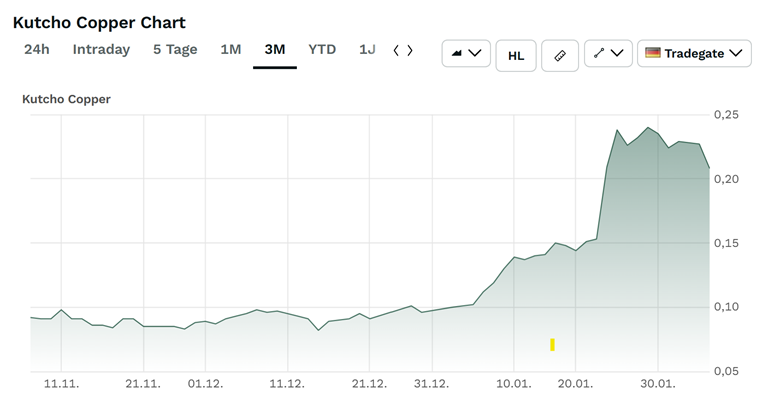Activate the ruler measurement tool

click(x=560, y=55)
